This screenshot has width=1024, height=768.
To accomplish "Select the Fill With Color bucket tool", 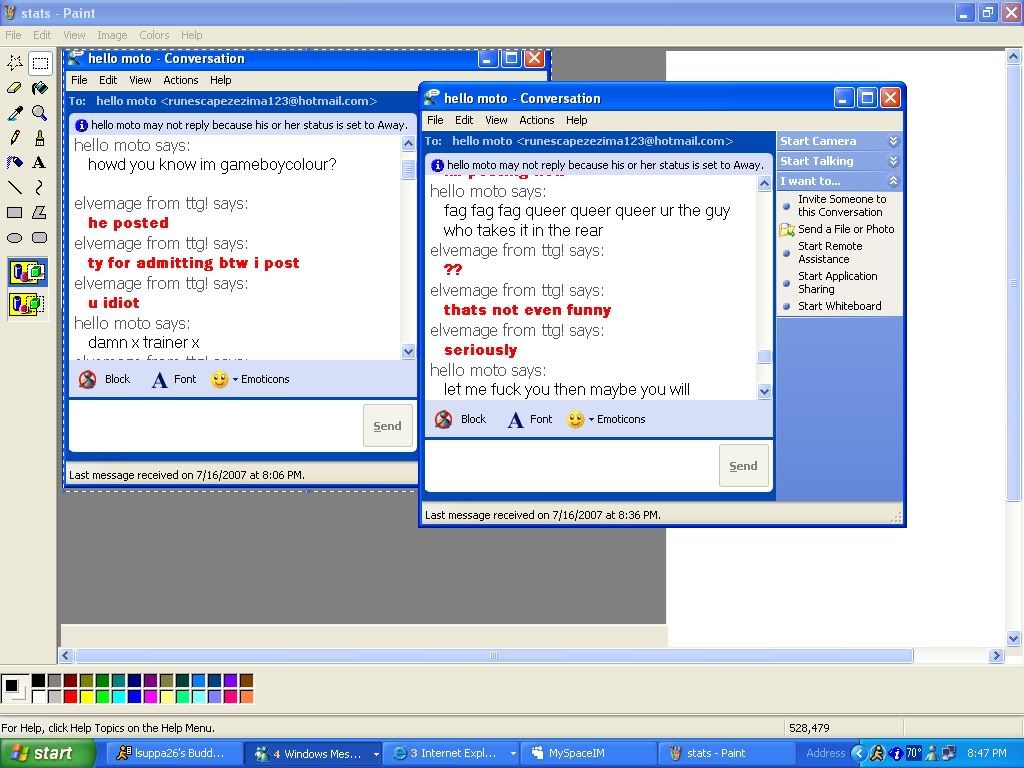I will [x=39, y=88].
